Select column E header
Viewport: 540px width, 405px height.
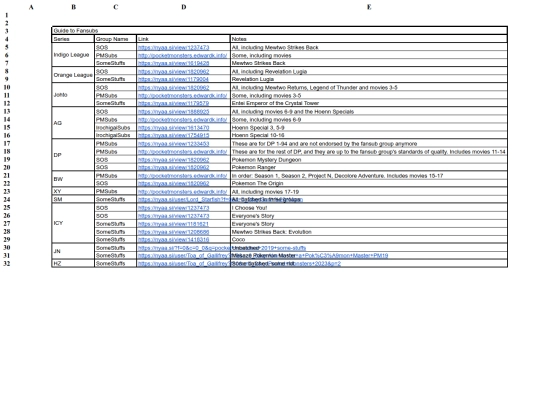click(369, 7)
